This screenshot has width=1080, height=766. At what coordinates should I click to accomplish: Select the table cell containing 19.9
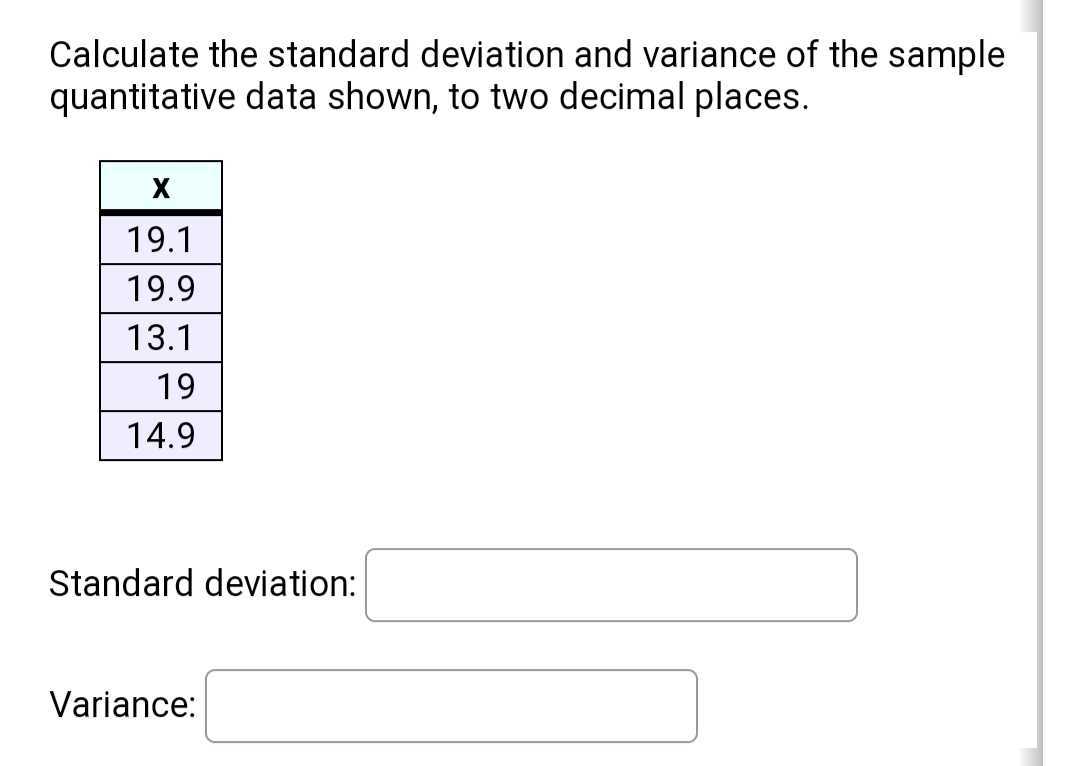[x=160, y=288]
